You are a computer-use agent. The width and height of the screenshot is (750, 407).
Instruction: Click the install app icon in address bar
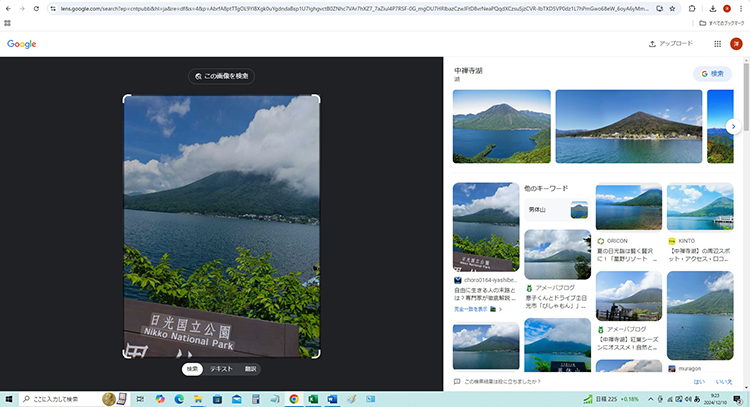pos(660,9)
